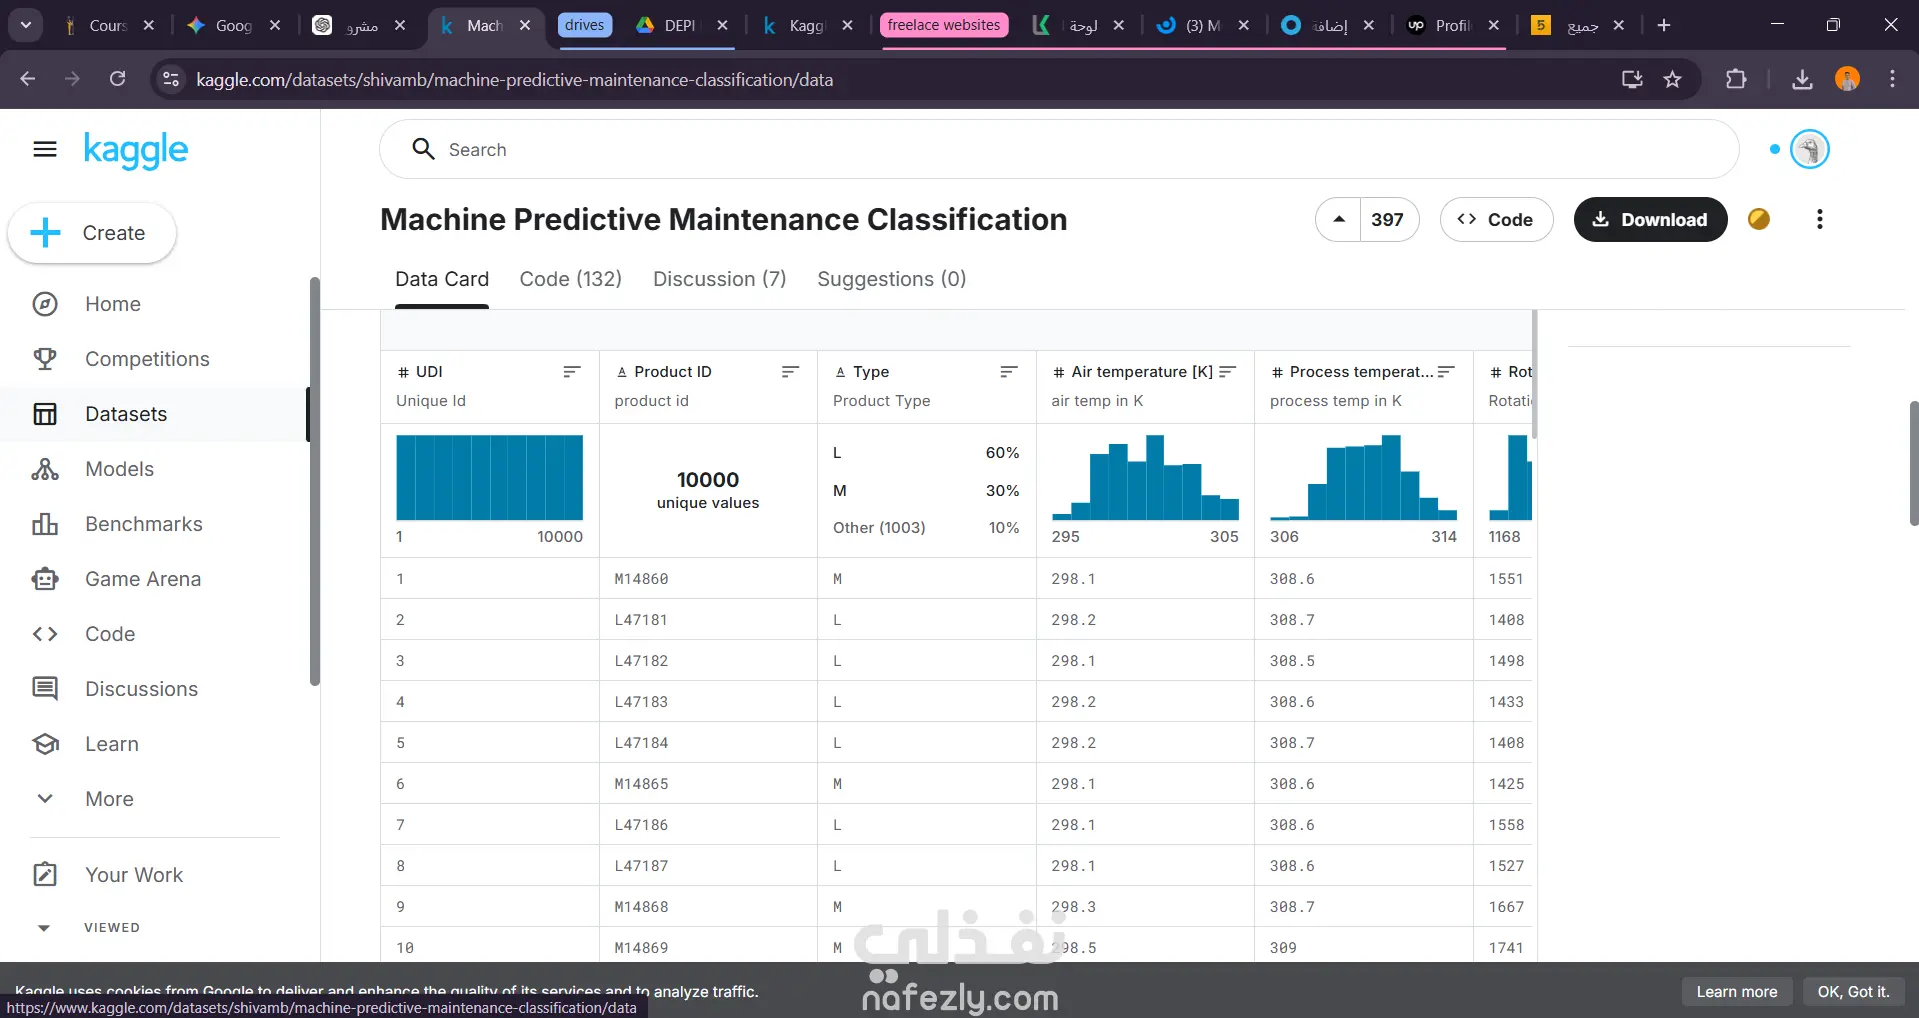Click the three-dot more options icon

[x=1819, y=219]
